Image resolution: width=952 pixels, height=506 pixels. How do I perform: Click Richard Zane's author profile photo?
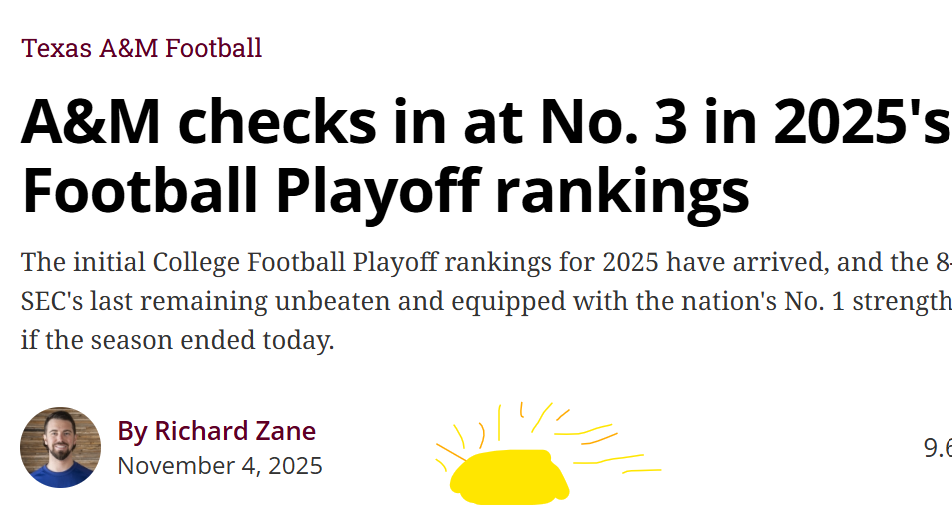pyautogui.click(x=60, y=447)
